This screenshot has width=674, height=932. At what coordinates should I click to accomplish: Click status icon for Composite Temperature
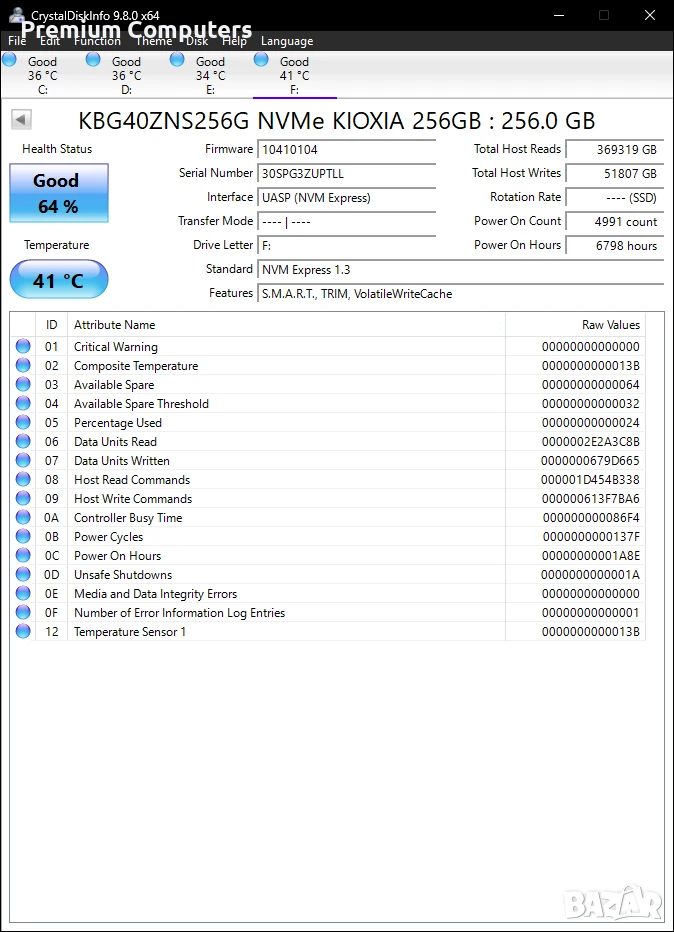click(x=23, y=365)
